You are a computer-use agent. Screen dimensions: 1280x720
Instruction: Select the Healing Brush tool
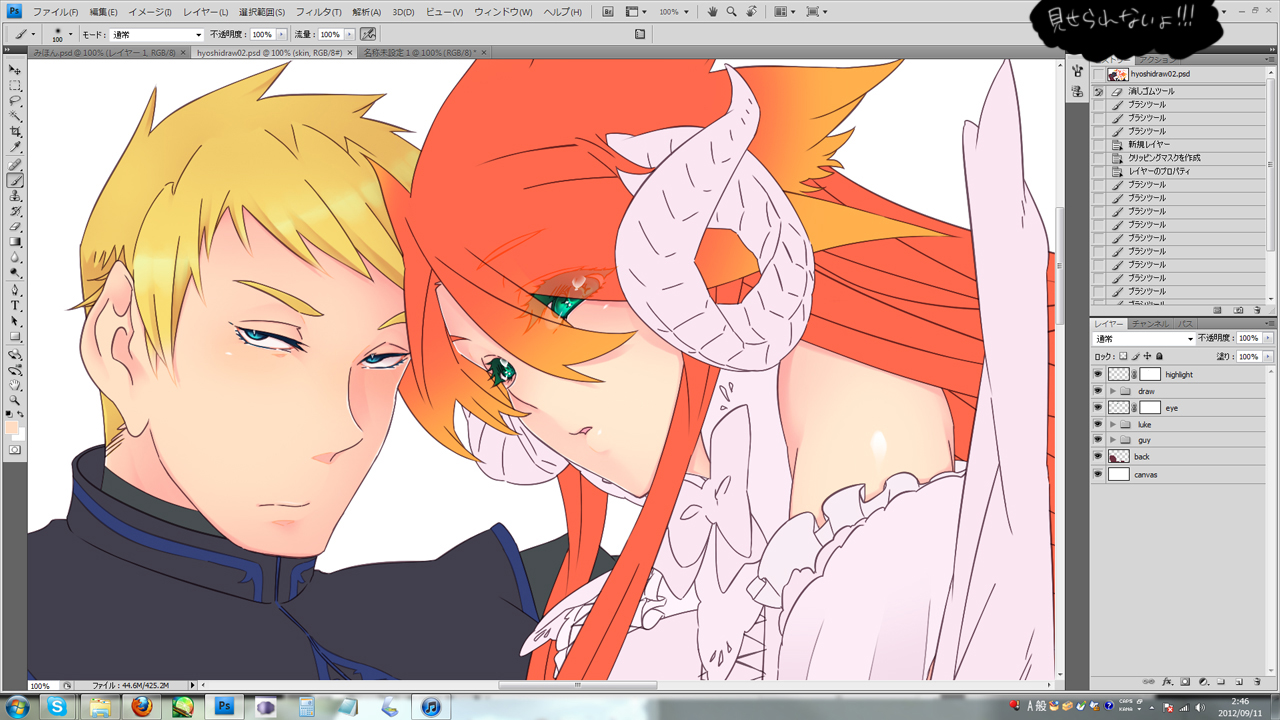coord(15,165)
